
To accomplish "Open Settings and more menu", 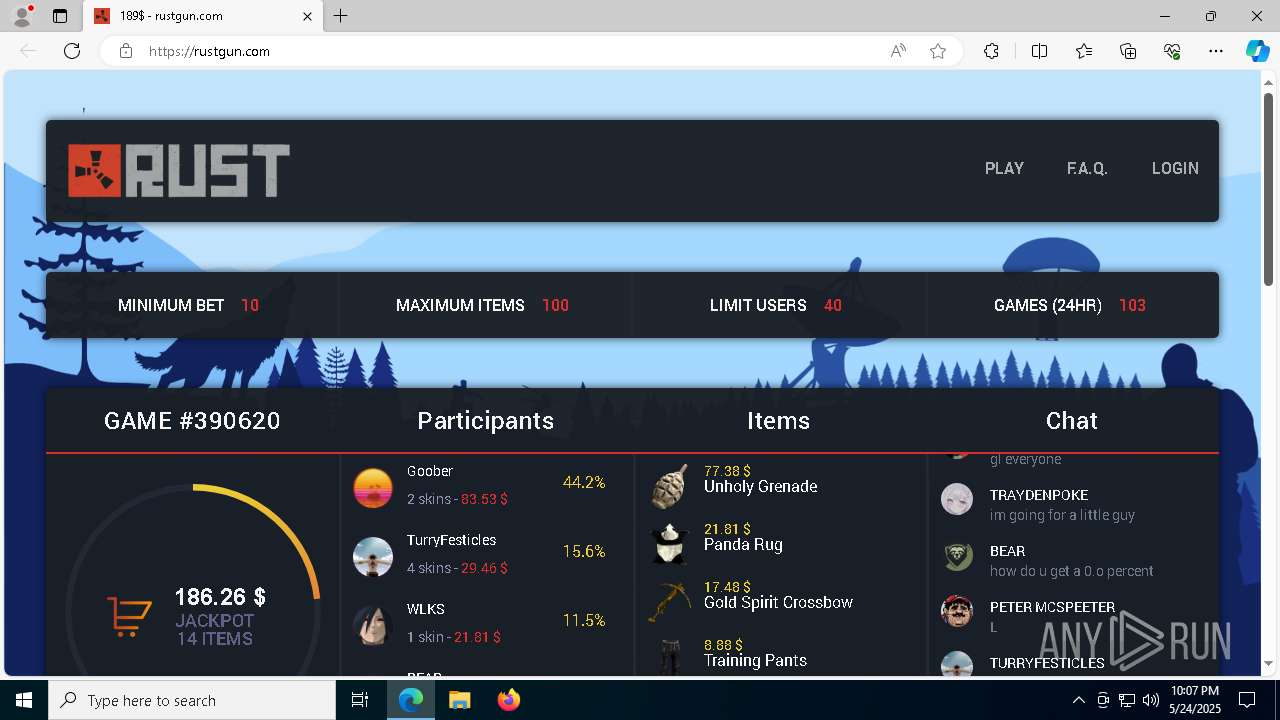I will pyautogui.click(x=1216, y=51).
